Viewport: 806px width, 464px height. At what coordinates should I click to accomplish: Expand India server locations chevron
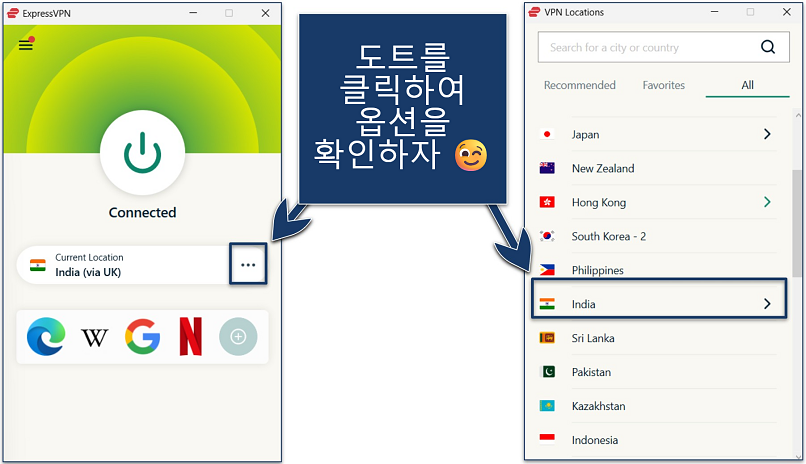coord(767,304)
